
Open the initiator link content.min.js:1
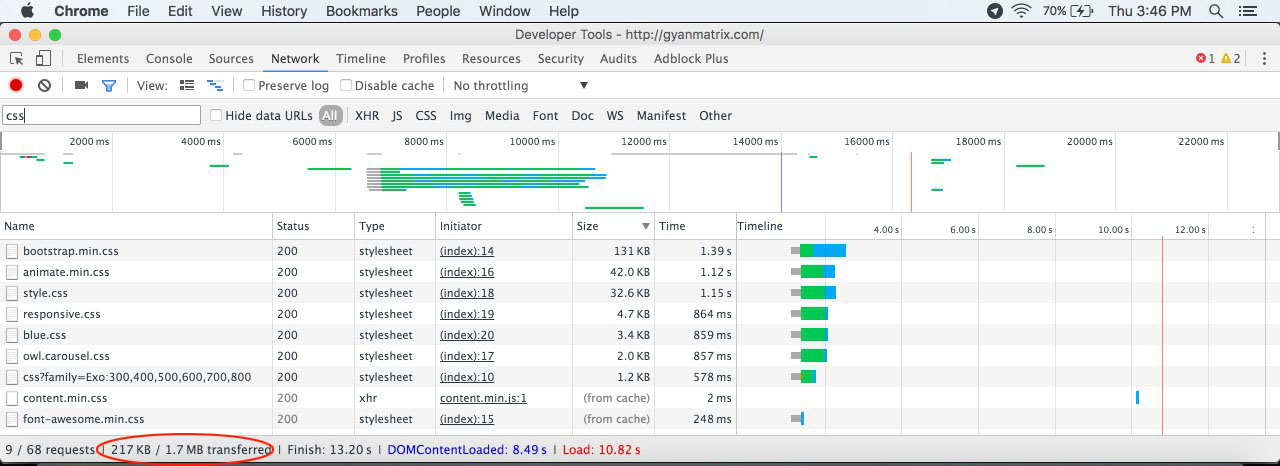click(483, 398)
